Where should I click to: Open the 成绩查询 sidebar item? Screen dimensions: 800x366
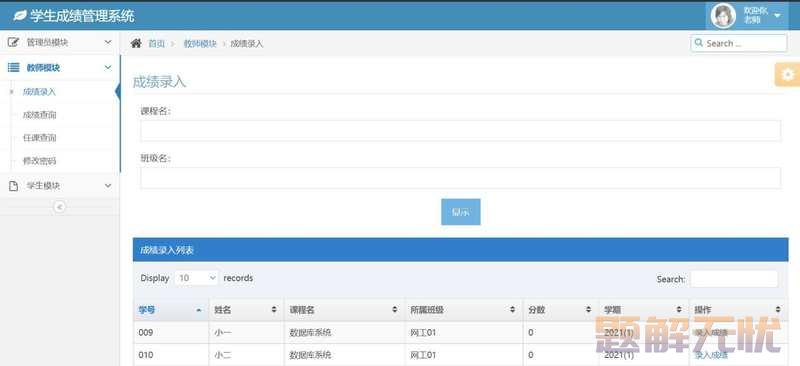pyautogui.click(x=39, y=115)
